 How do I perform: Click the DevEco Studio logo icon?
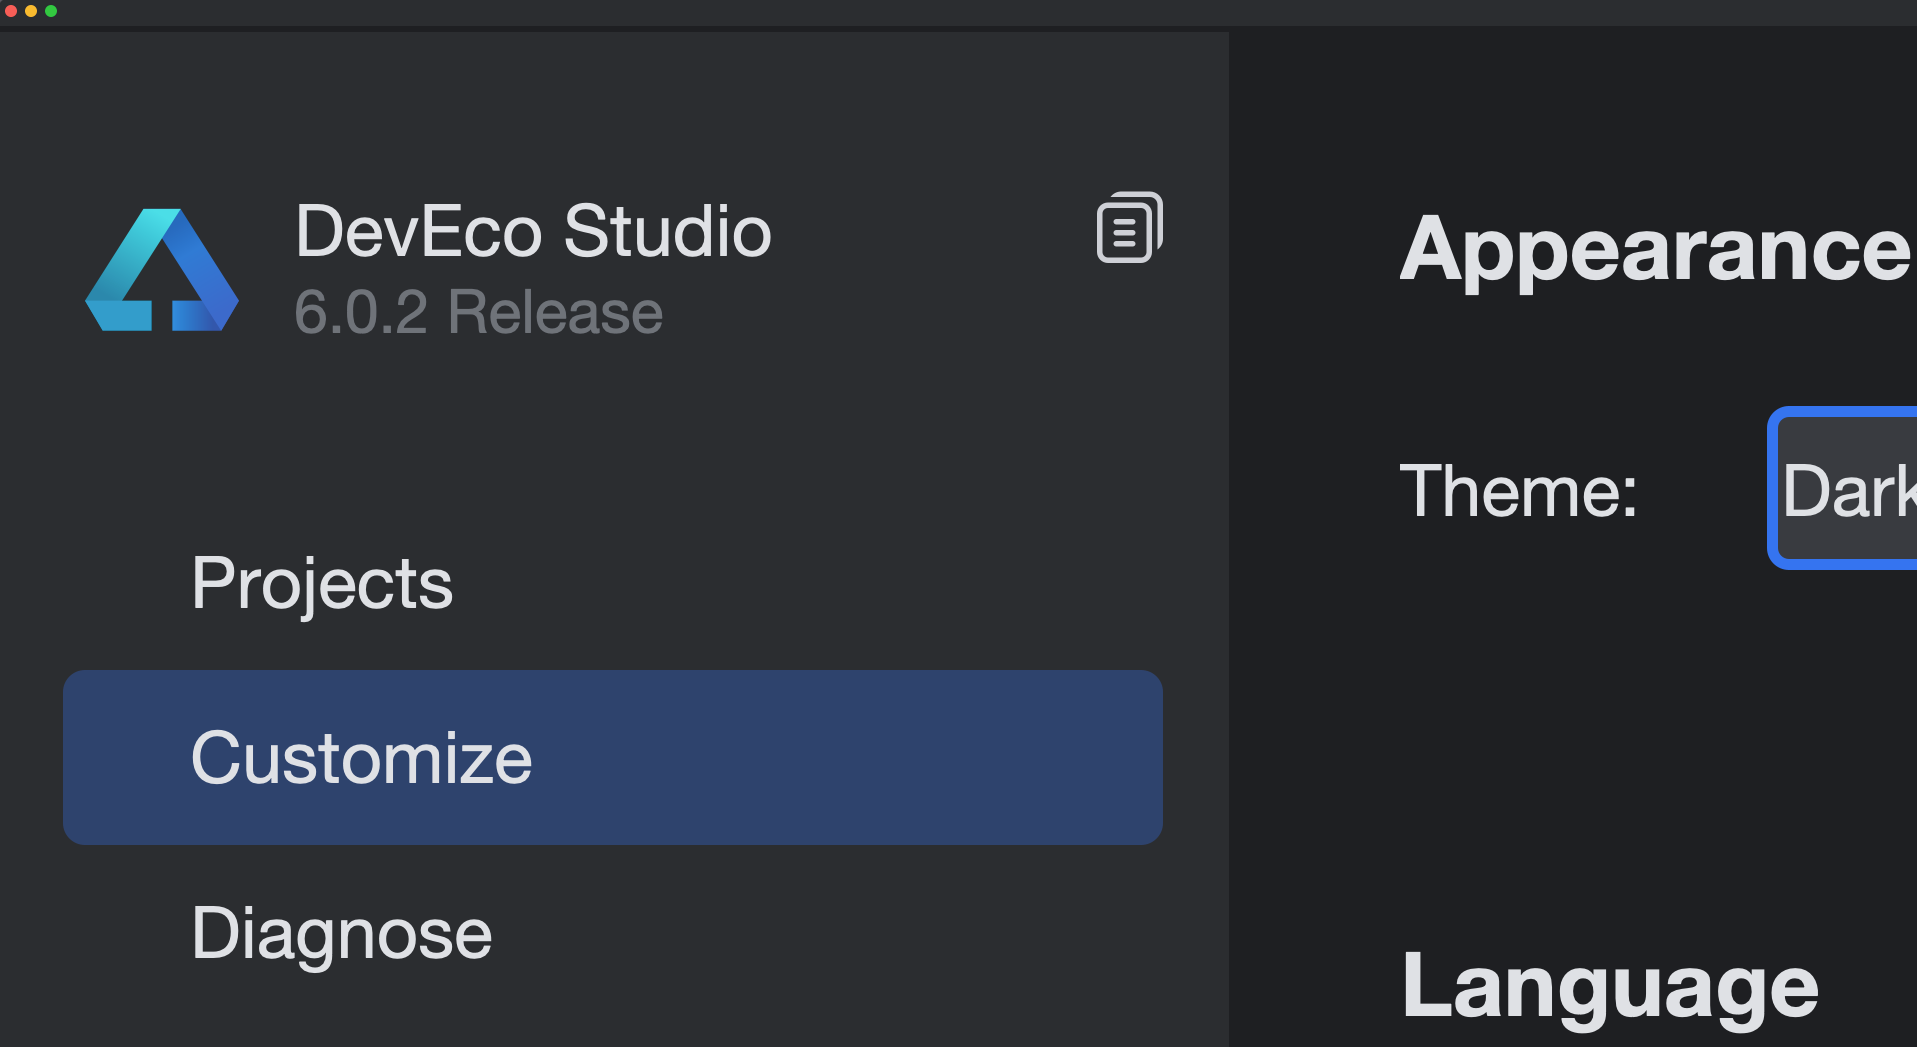[162, 270]
